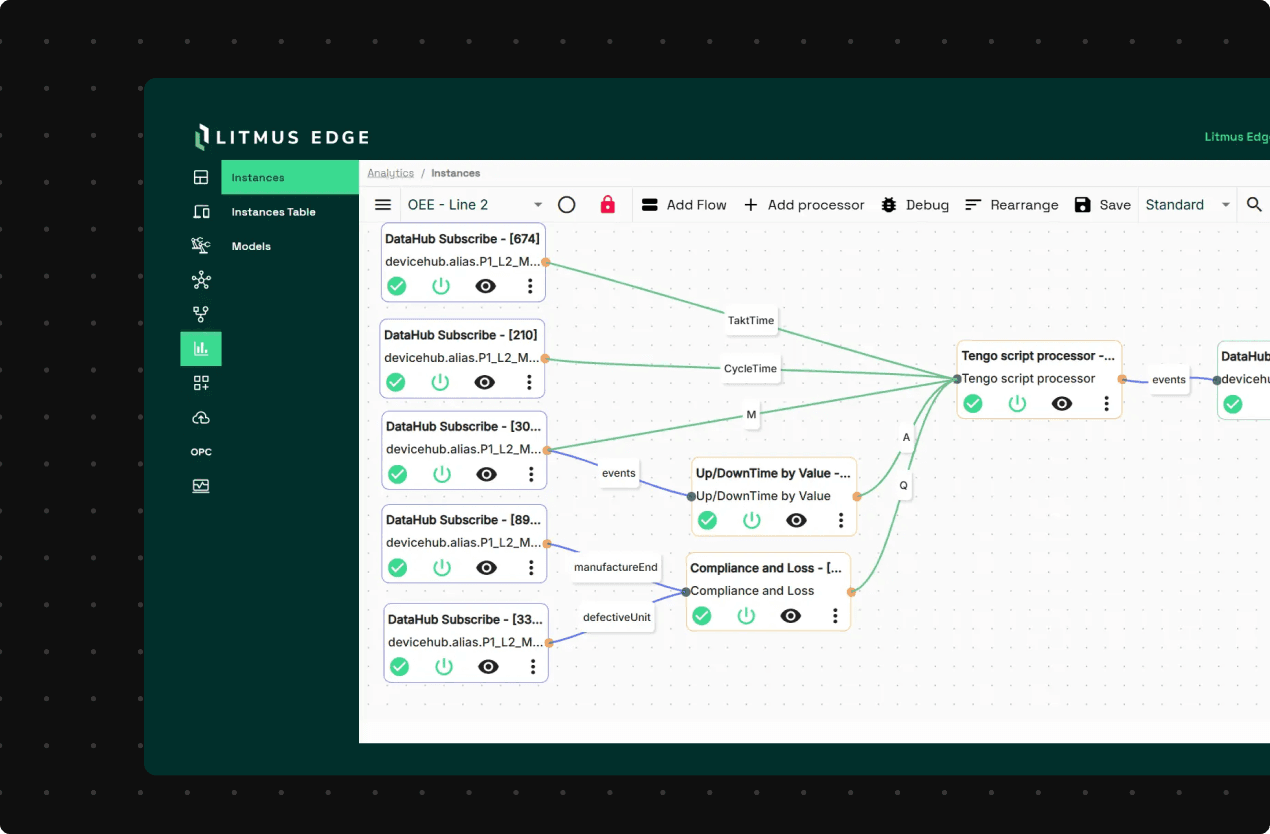This screenshot has height=834, width=1270.
Task: Toggle eye visibility on DataHub Subscribe [210]
Action: pyautogui.click(x=484, y=382)
